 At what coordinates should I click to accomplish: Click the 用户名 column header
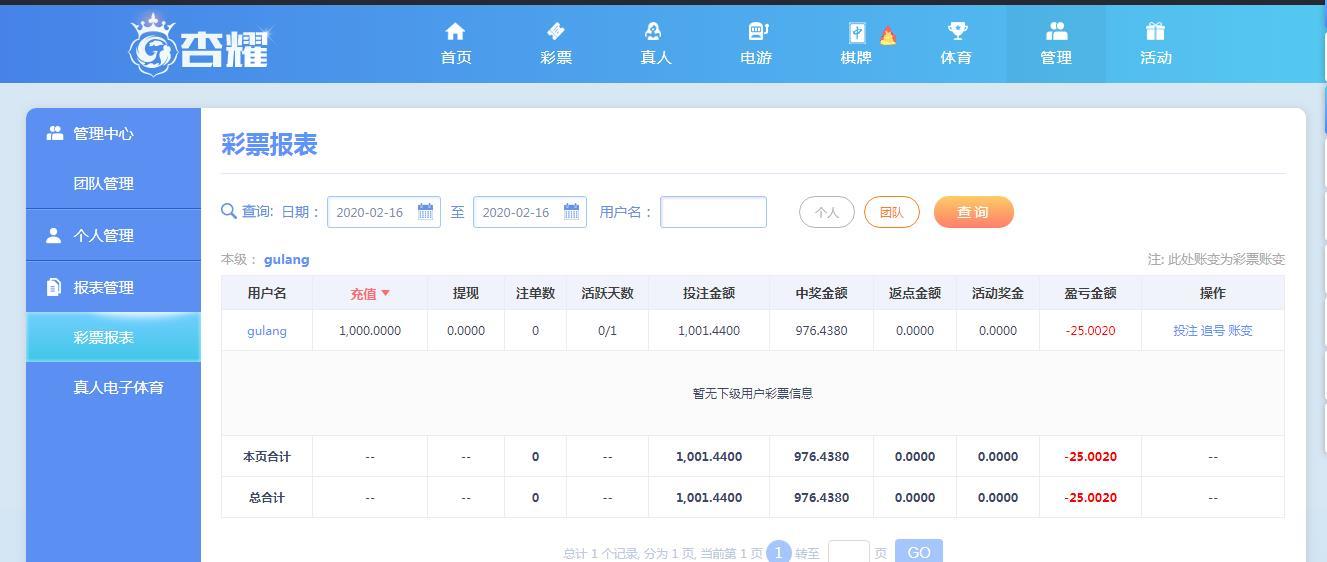pyautogui.click(x=267, y=293)
